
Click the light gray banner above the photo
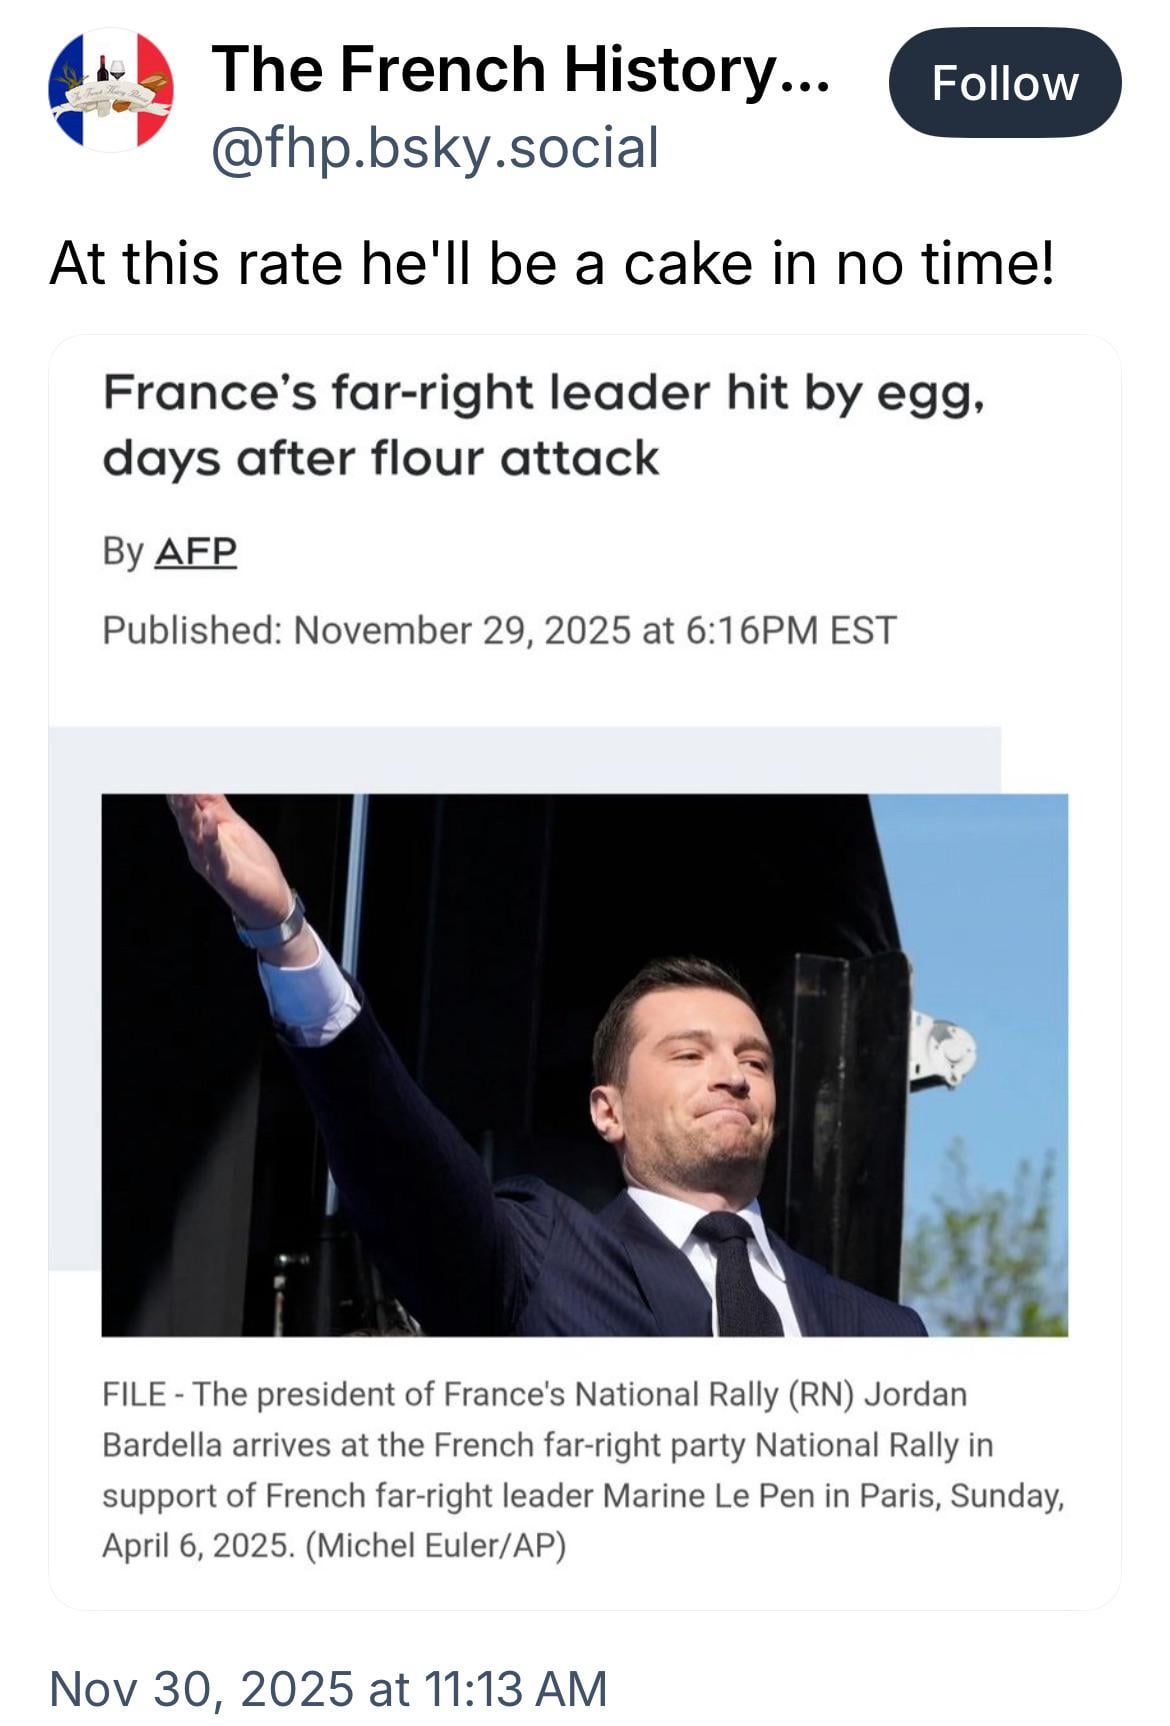point(520,758)
